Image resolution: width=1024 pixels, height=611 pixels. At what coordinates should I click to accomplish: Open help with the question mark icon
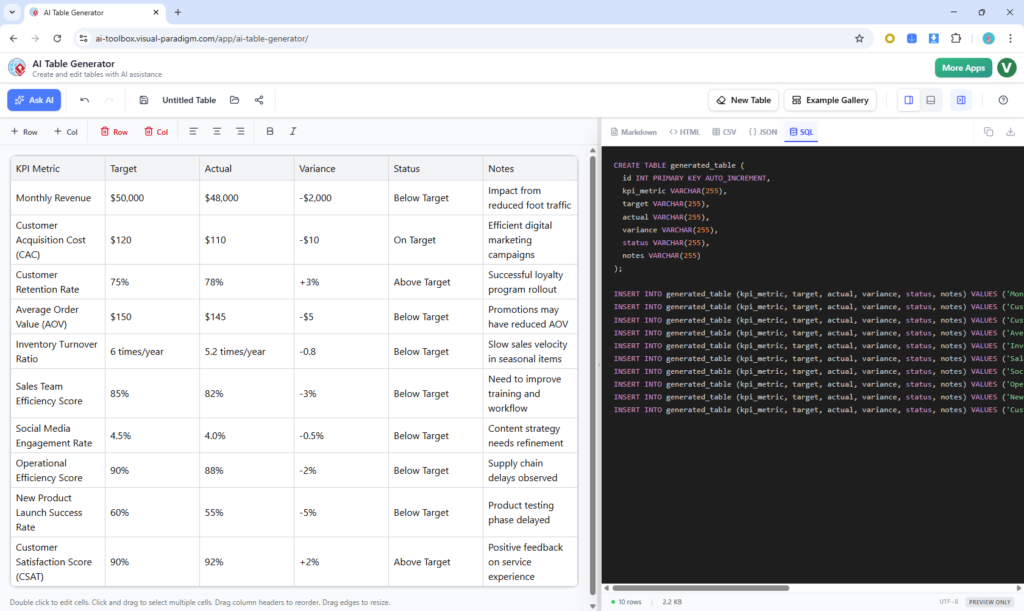pos(1003,100)
